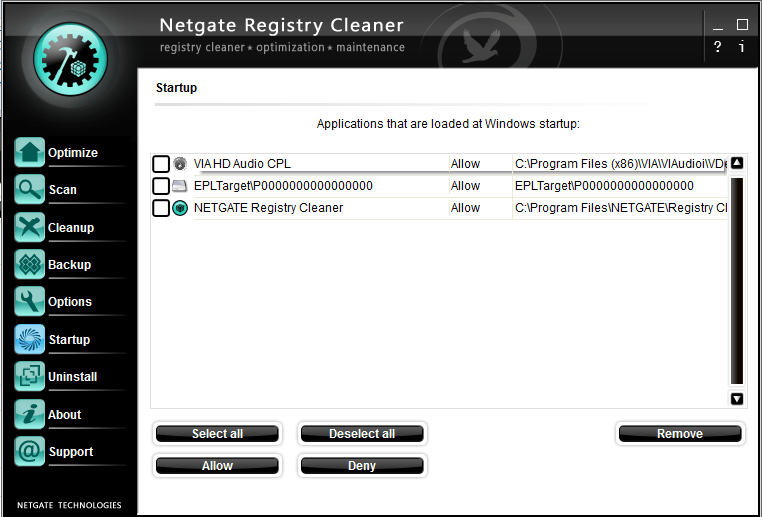The width and height of the screenshot is (762, 517).
Task: Click the NETGATE Registry Cleaner row icon
Action: tap(180, 208)
